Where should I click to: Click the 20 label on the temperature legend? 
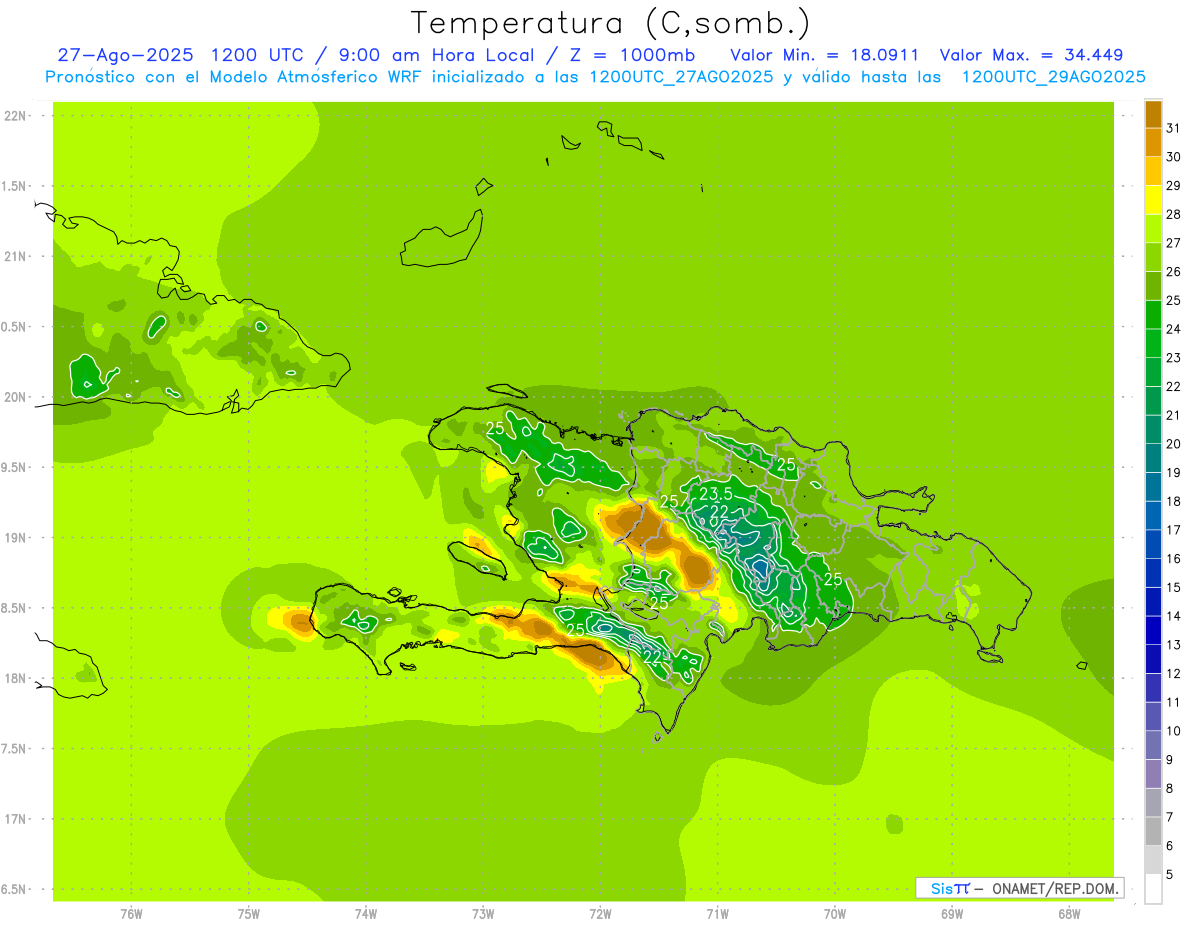click(1173, 444)
